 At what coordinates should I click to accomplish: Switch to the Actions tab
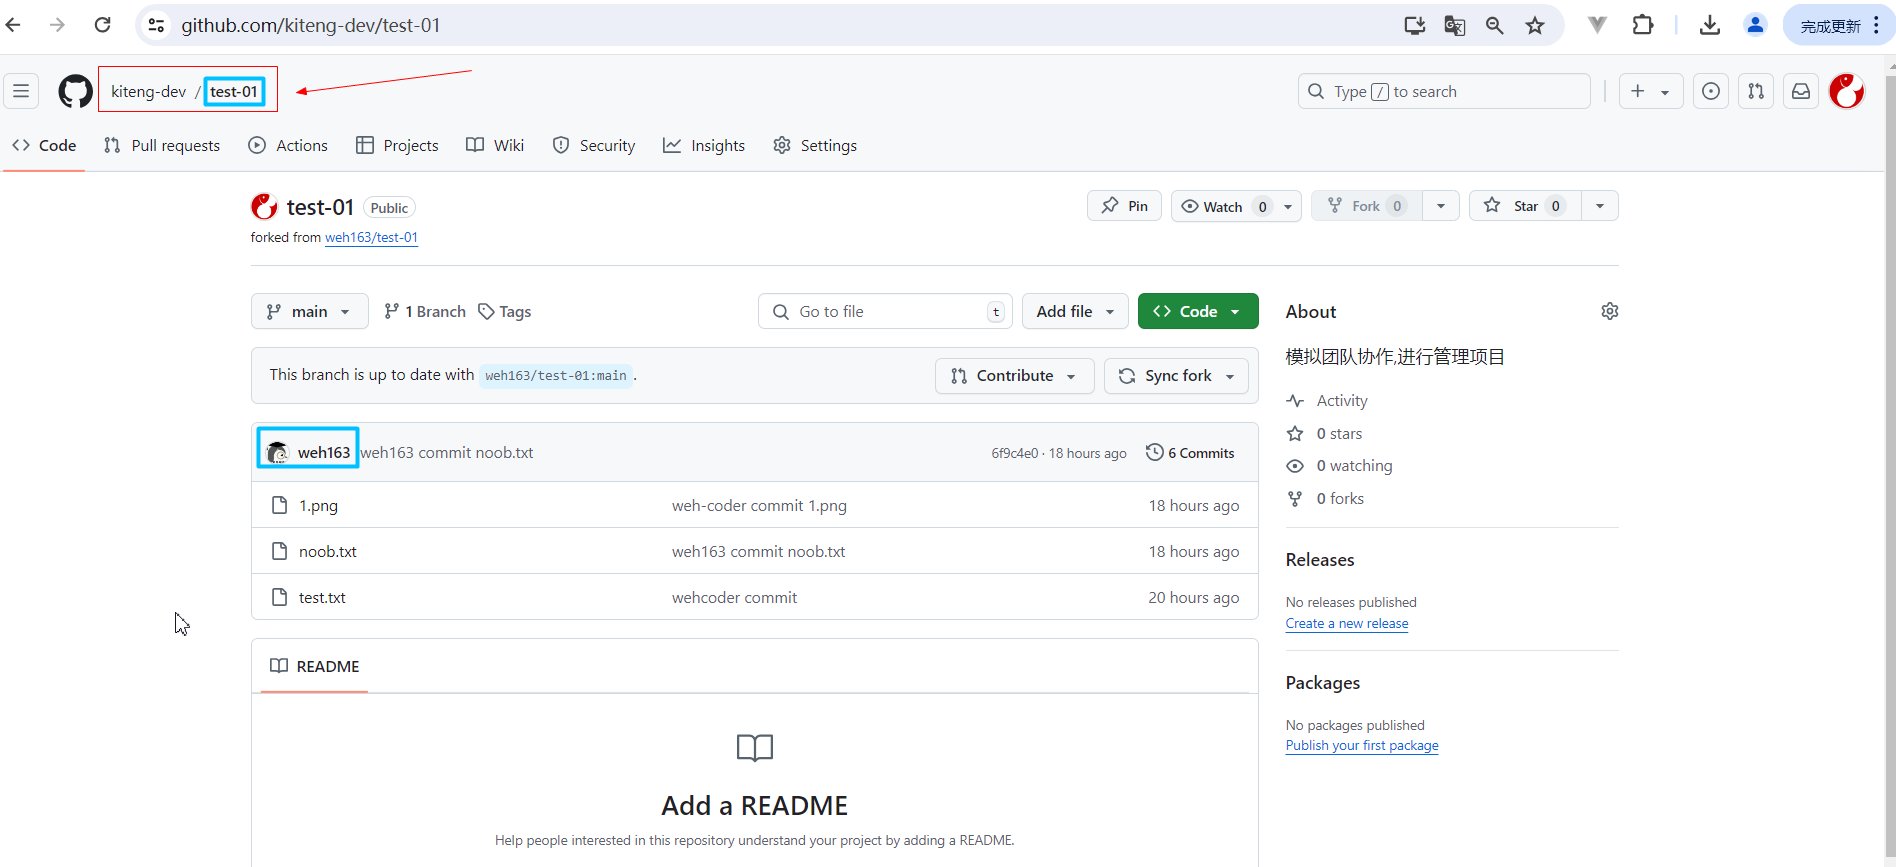[288, 145]
